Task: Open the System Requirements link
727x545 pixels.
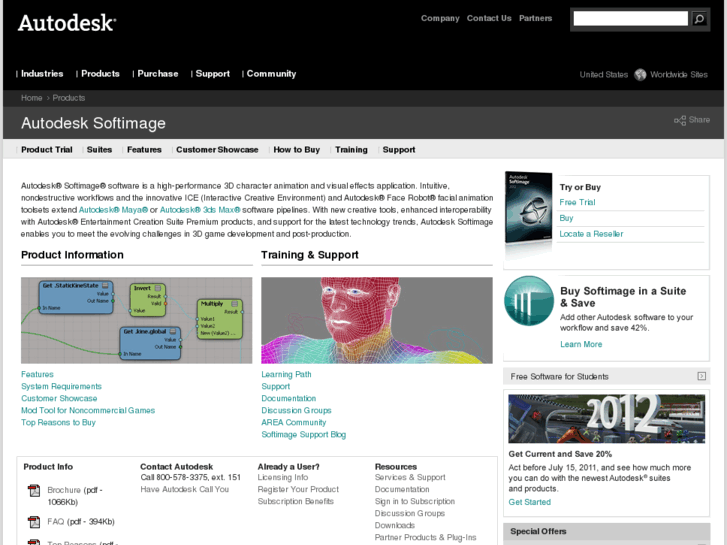Action: click(x=61, y=386)
